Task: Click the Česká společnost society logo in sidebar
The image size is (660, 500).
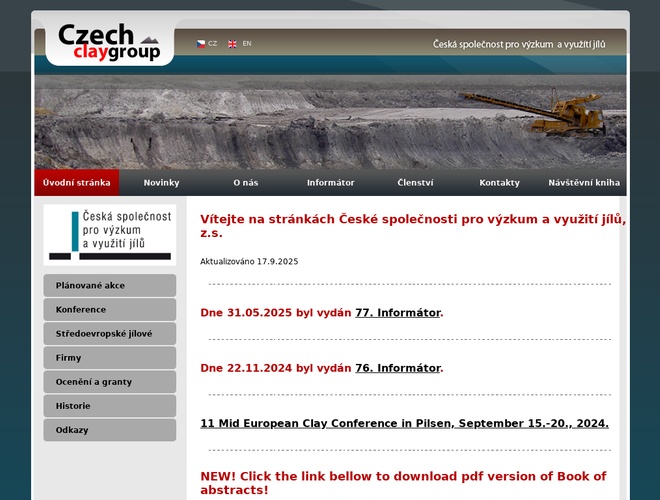Action: [x=109, y=235]
